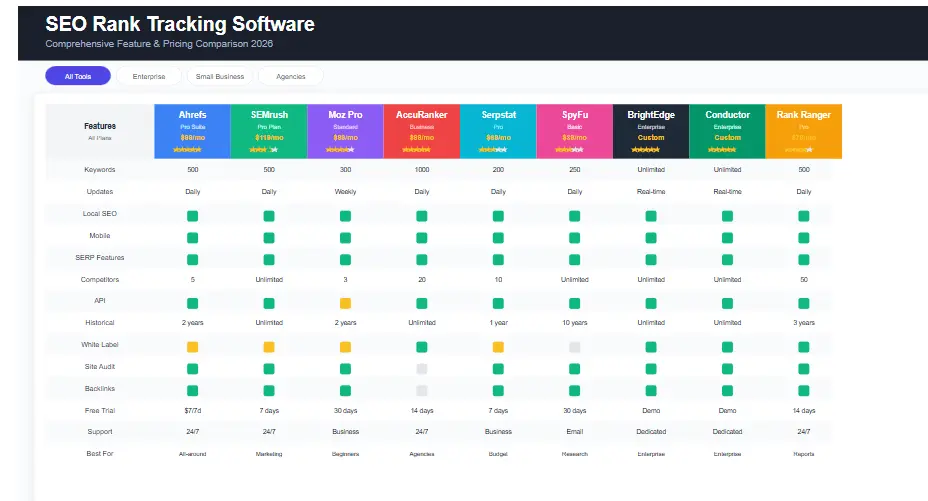928x501 pixels.
Task: Open the Small Business filter tab
Action: click(220, 76)
